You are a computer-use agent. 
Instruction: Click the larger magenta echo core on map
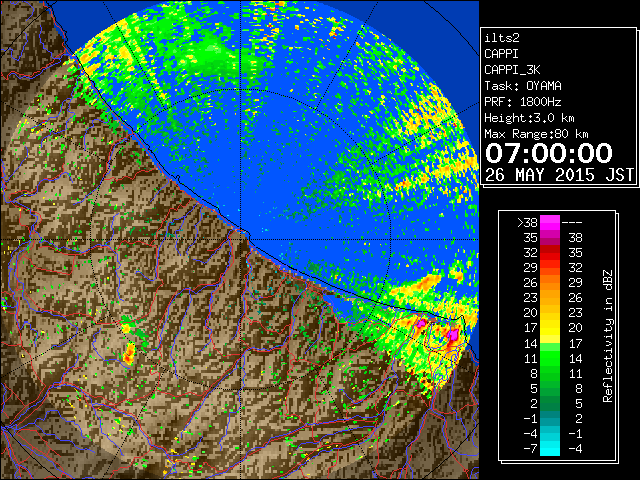(453, 335)
